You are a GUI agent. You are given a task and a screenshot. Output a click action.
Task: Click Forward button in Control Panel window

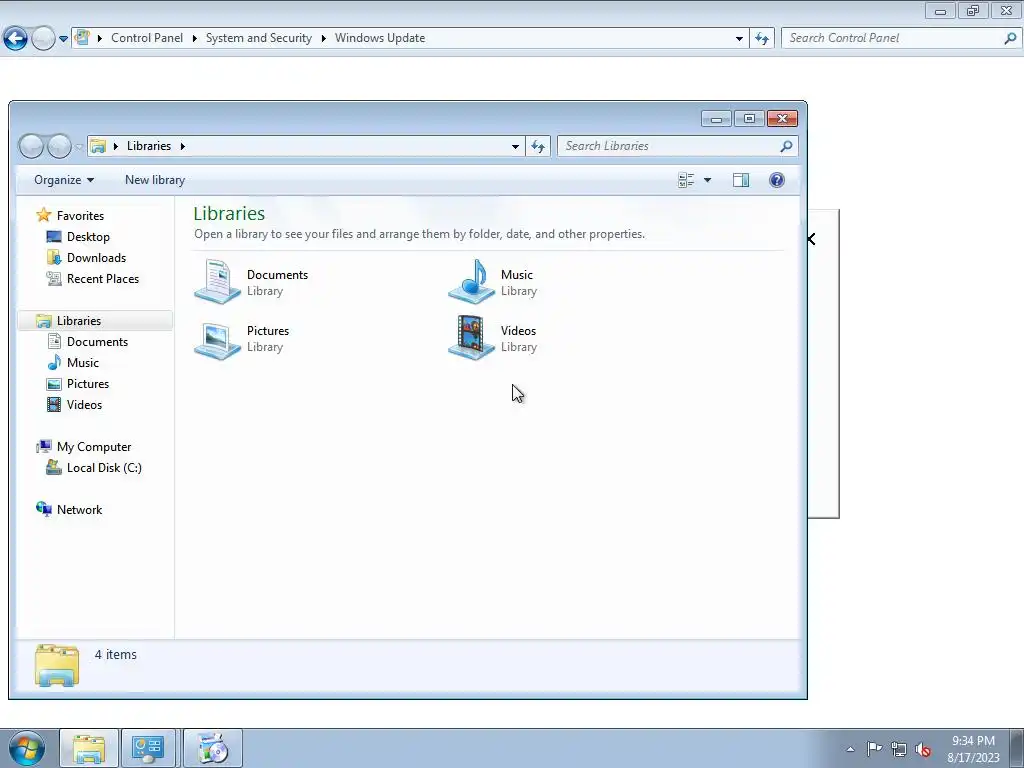click(43, 39)
